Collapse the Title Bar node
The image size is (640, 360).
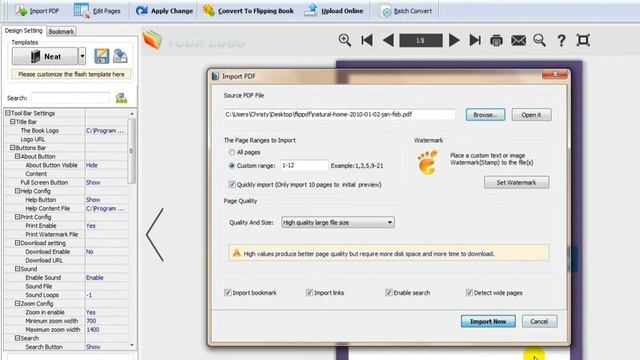point(12,122)
